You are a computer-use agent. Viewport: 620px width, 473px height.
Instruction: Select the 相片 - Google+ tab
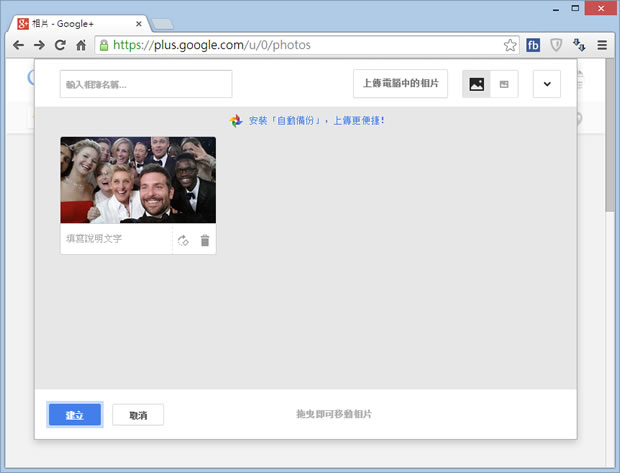[79, 24]
